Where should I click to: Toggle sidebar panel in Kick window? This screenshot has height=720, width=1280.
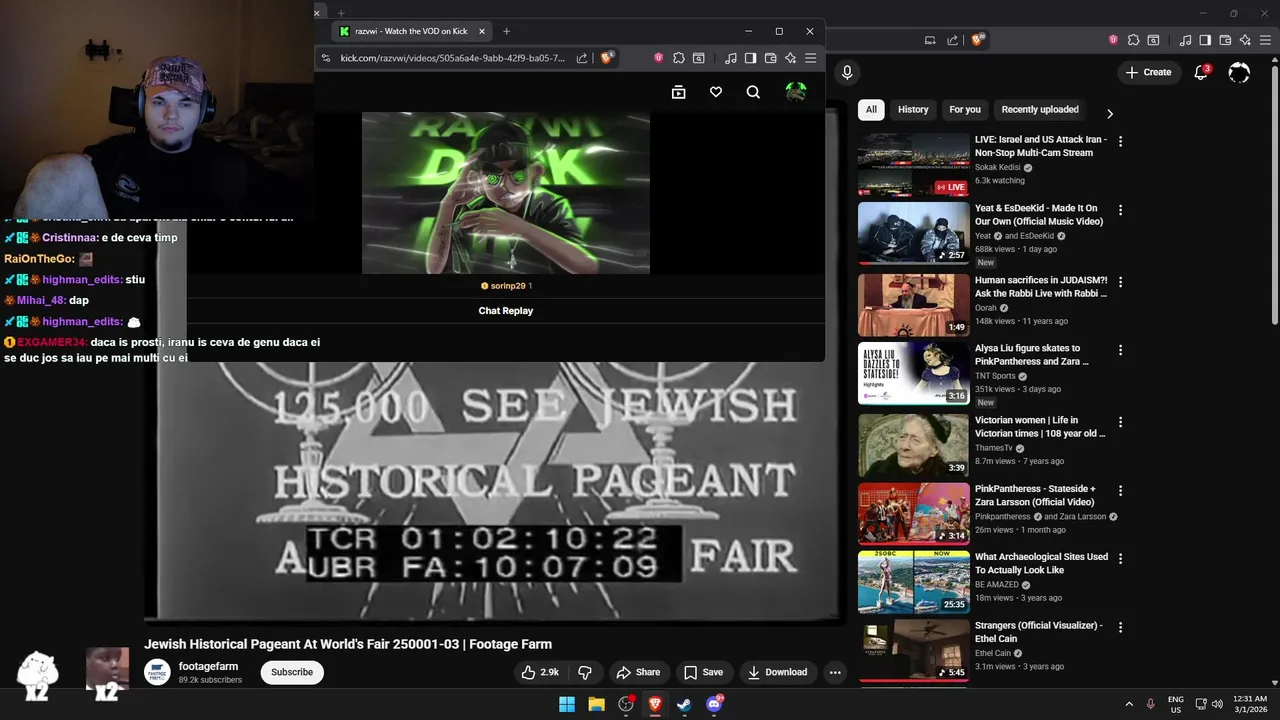coord(750,58)
